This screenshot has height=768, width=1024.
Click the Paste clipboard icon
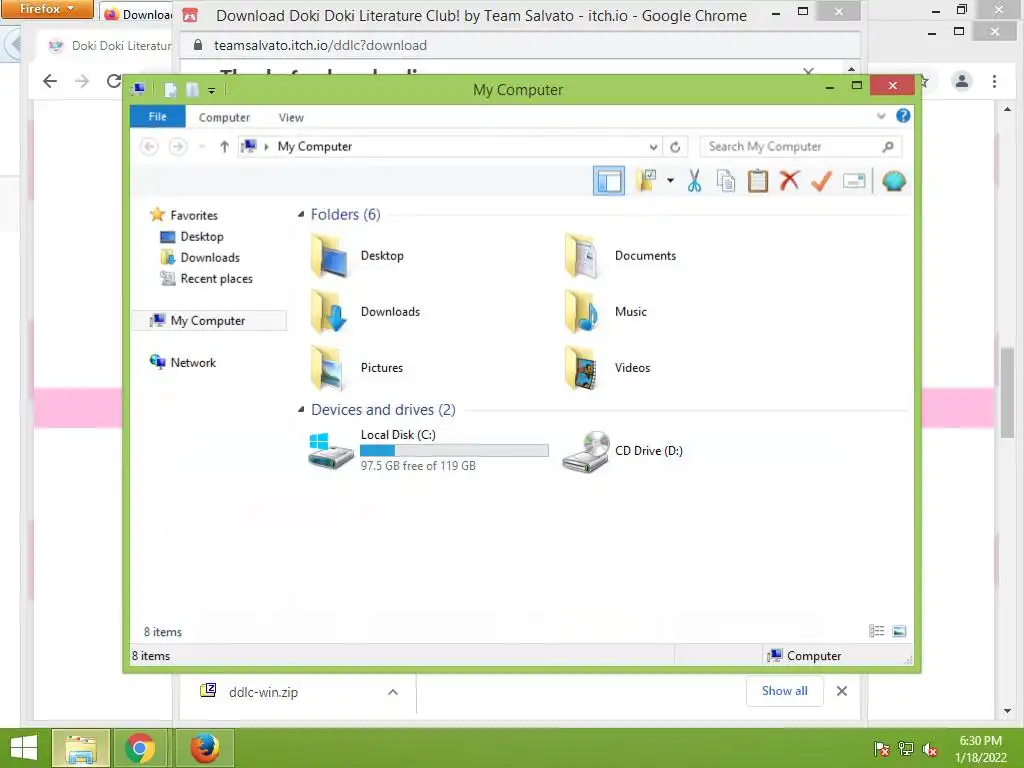pyautogui.click(x=758, y=181)
